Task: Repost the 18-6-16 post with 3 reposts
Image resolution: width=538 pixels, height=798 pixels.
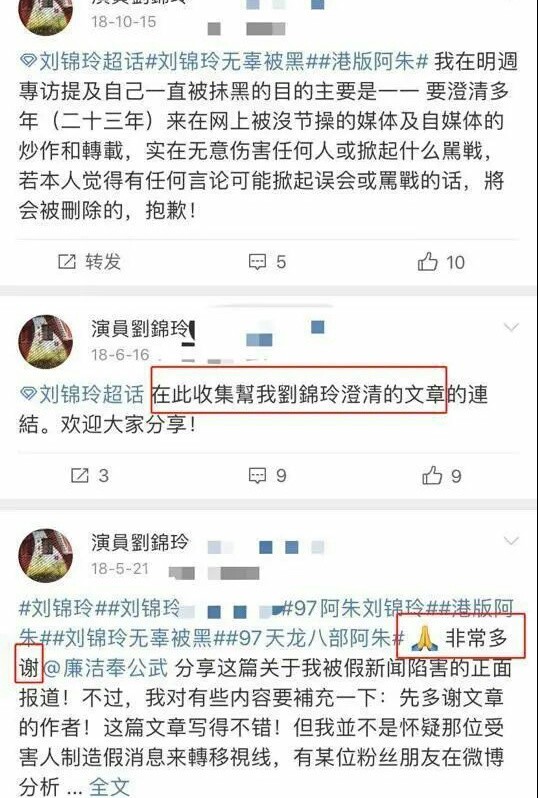Action: [79, 475]
